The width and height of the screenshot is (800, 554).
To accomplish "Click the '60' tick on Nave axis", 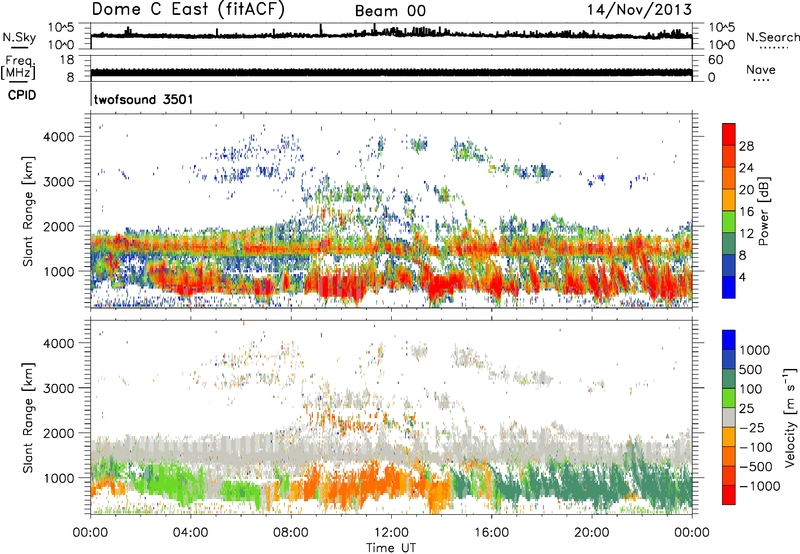I will click(715, 60).
